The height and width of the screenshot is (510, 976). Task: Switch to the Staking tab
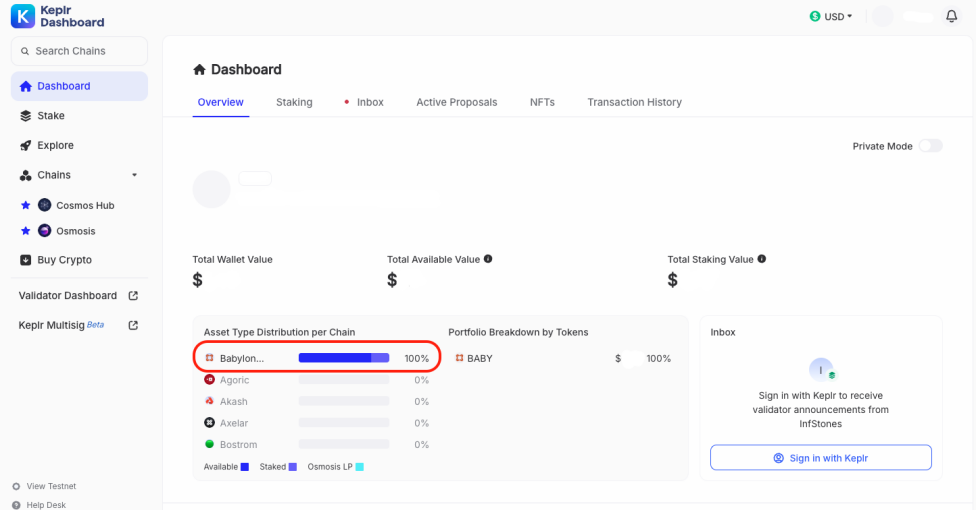pos(294,102)
